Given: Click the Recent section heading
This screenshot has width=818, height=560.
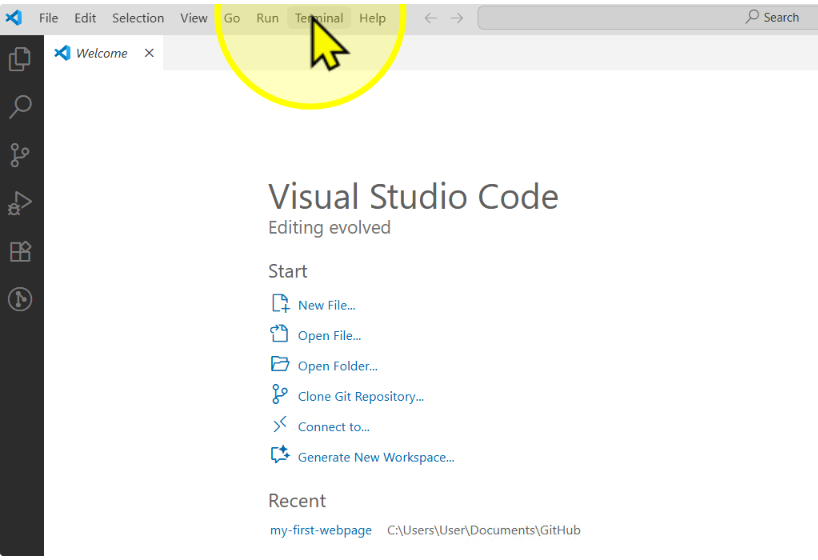Looking at the screenshot, I should point(297,501).
